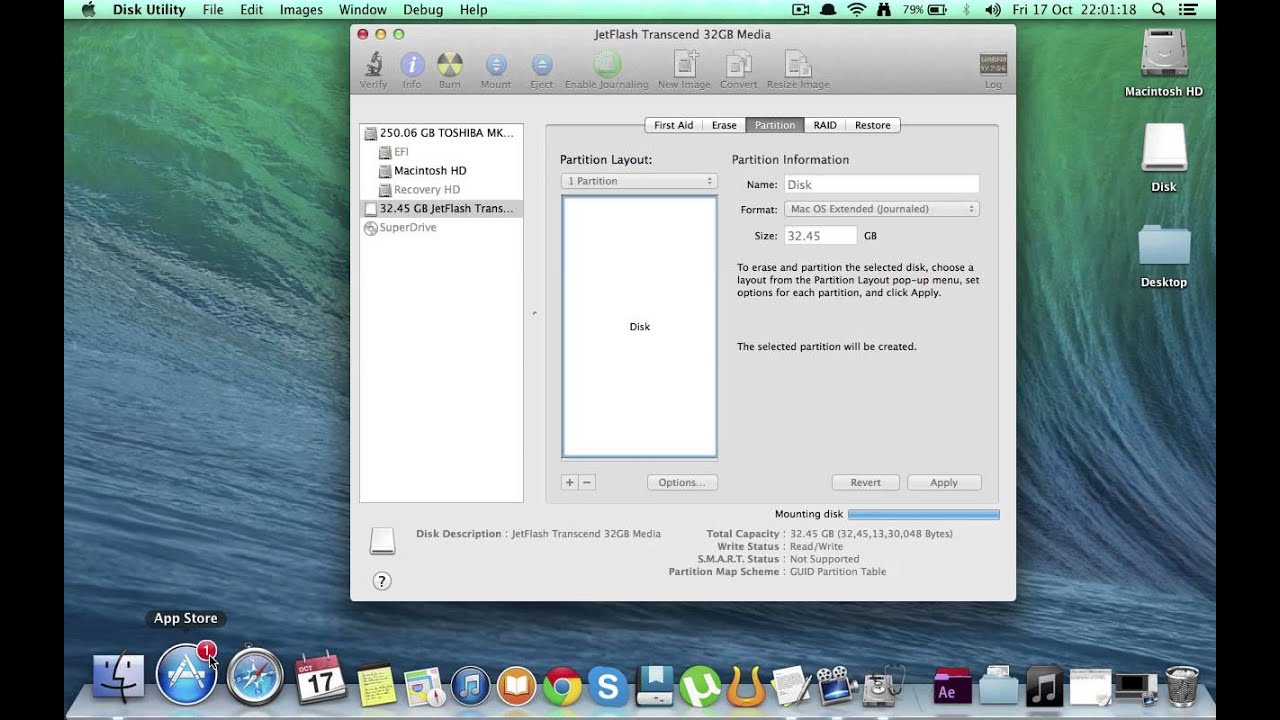Select the Disk partition block in layout
This screenshot has height=720, width=1280.
coord(639,327)
